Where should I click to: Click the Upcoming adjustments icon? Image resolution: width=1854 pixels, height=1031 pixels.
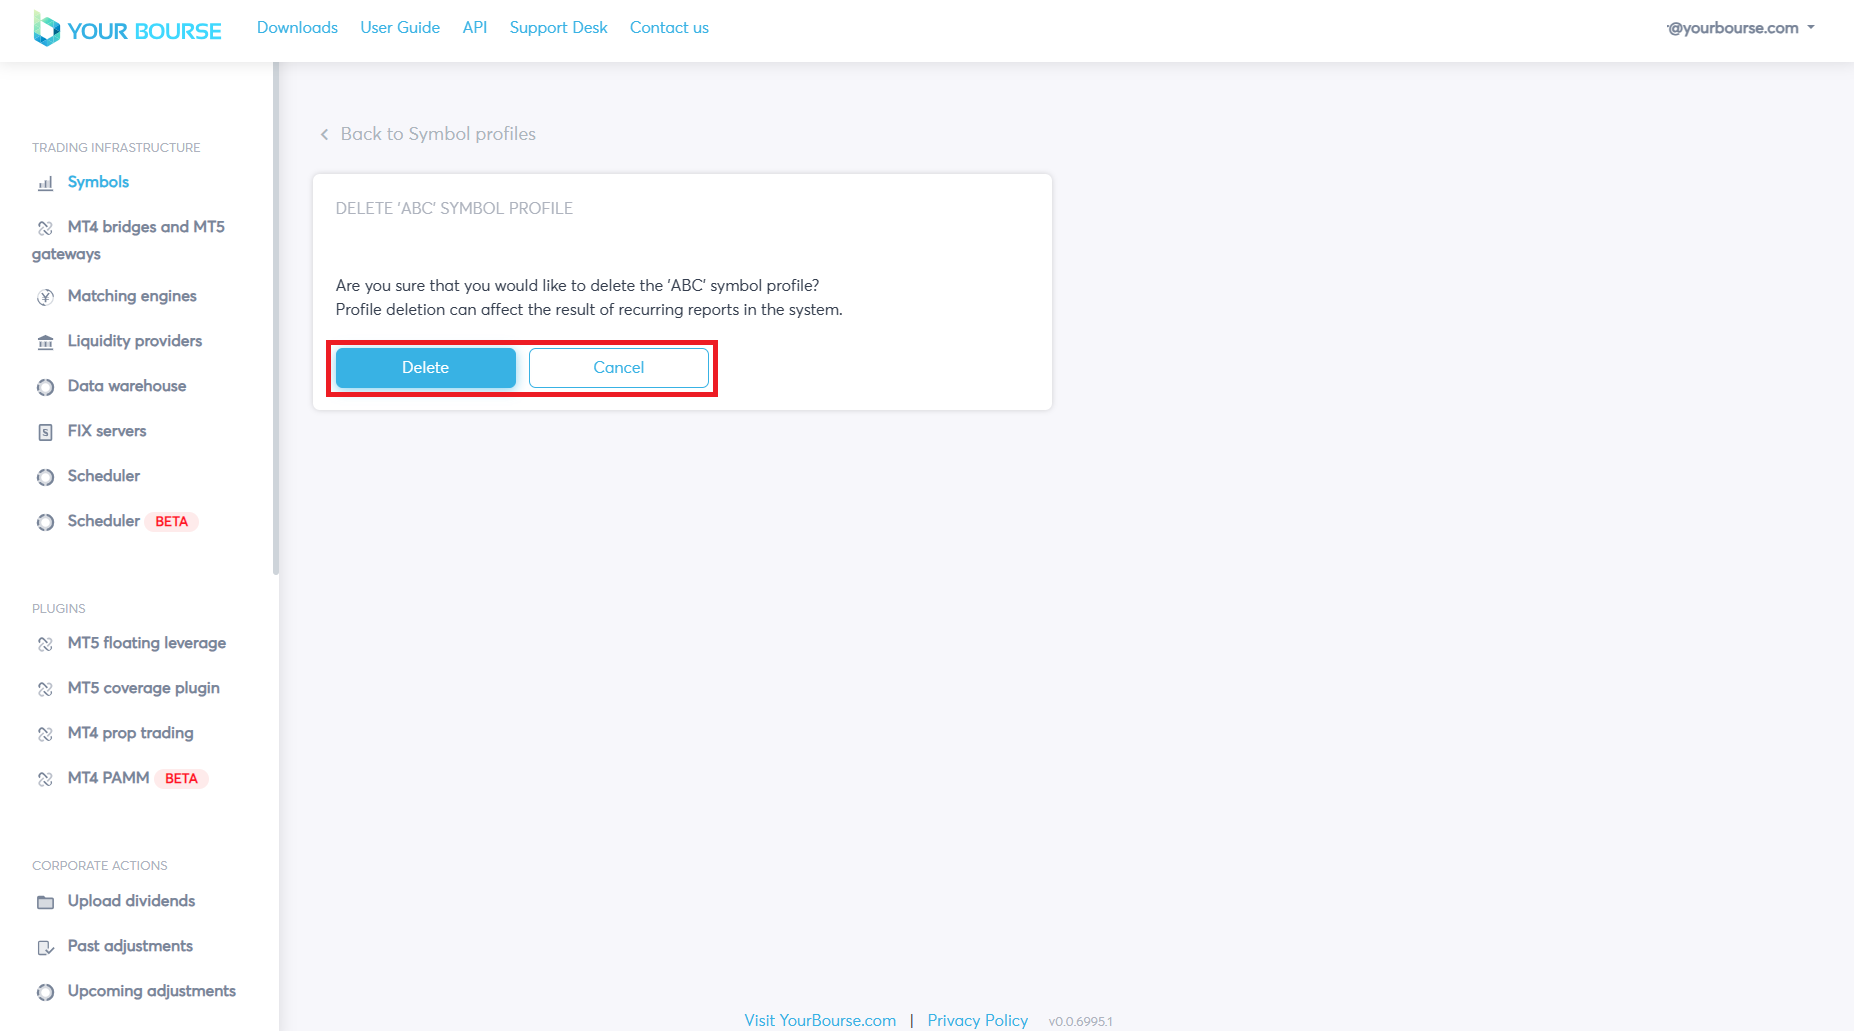pyautogui.click(x=45, y=992)
